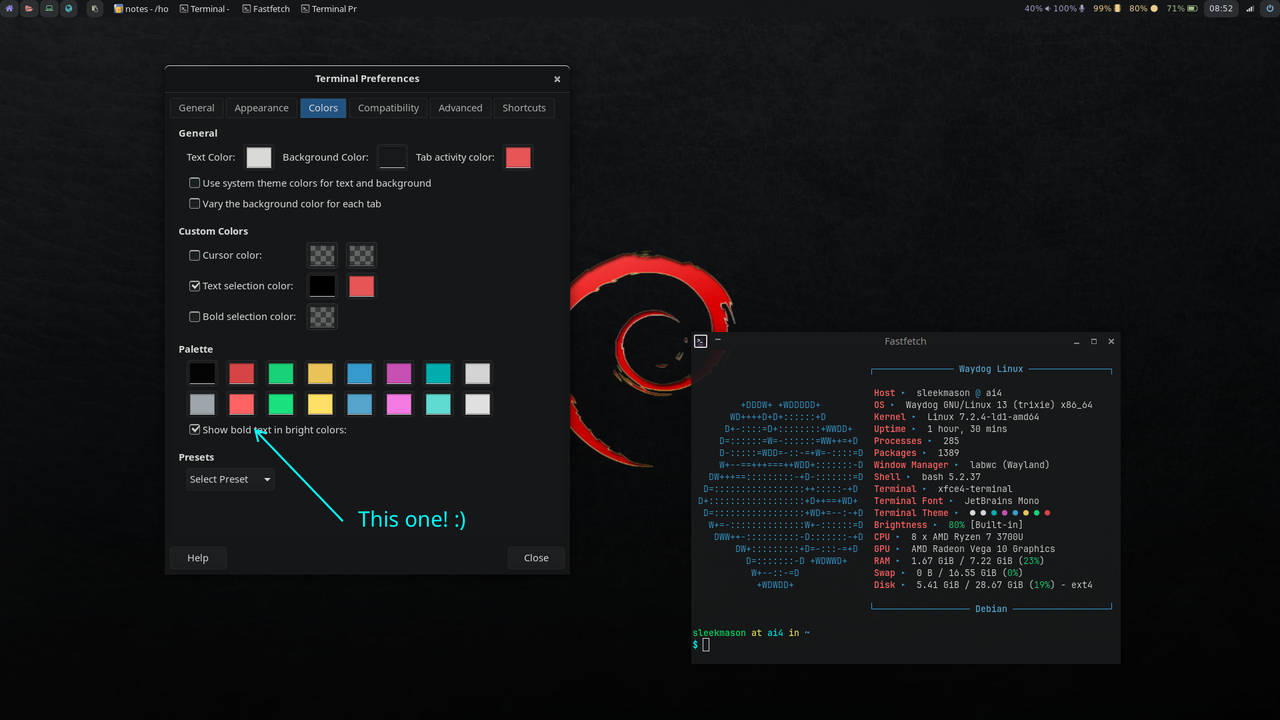Image resolution: width=1280 pixels, height=720 pixels.
Task: Click the shell prompt cursor in the Fastfetch terminal
Action: 705,645
